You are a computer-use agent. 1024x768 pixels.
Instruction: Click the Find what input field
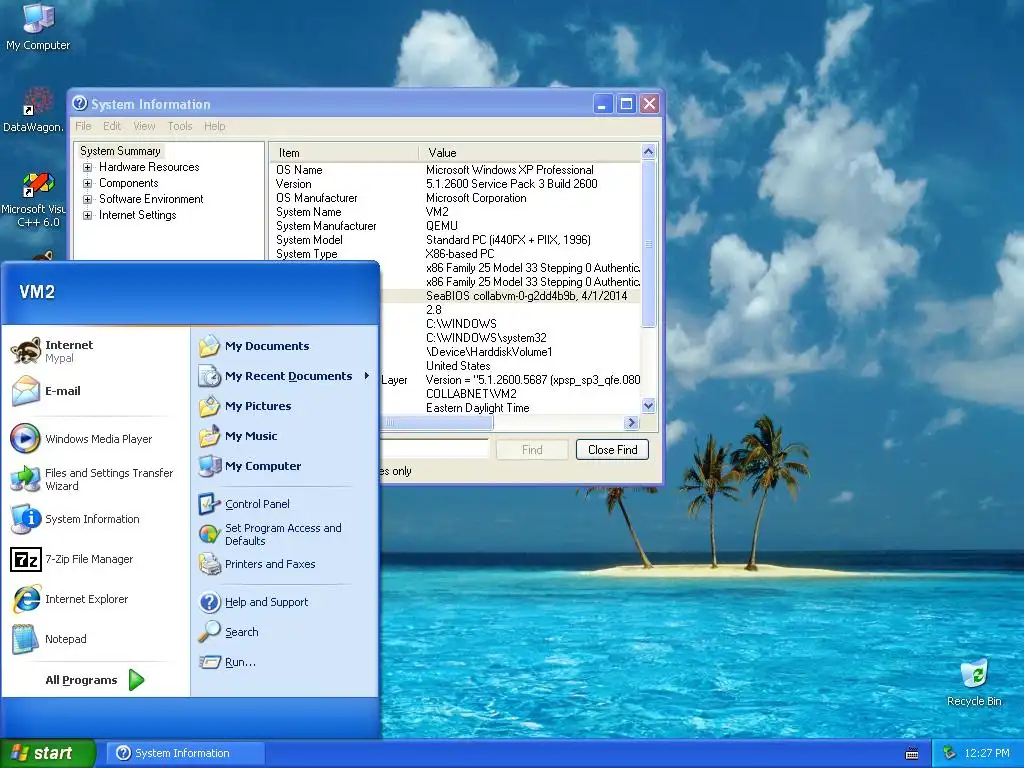click(x=435, y=449)
